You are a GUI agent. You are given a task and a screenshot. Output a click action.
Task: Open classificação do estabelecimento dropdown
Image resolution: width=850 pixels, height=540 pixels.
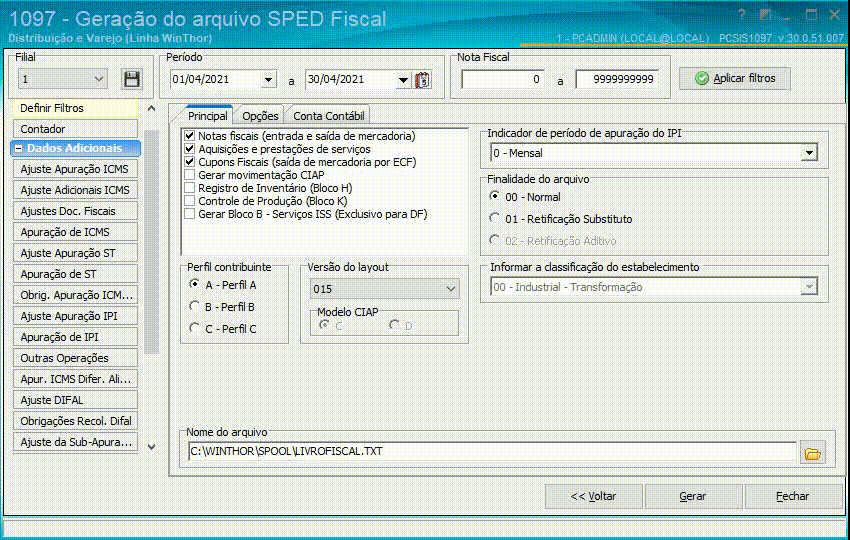(809, 287)
